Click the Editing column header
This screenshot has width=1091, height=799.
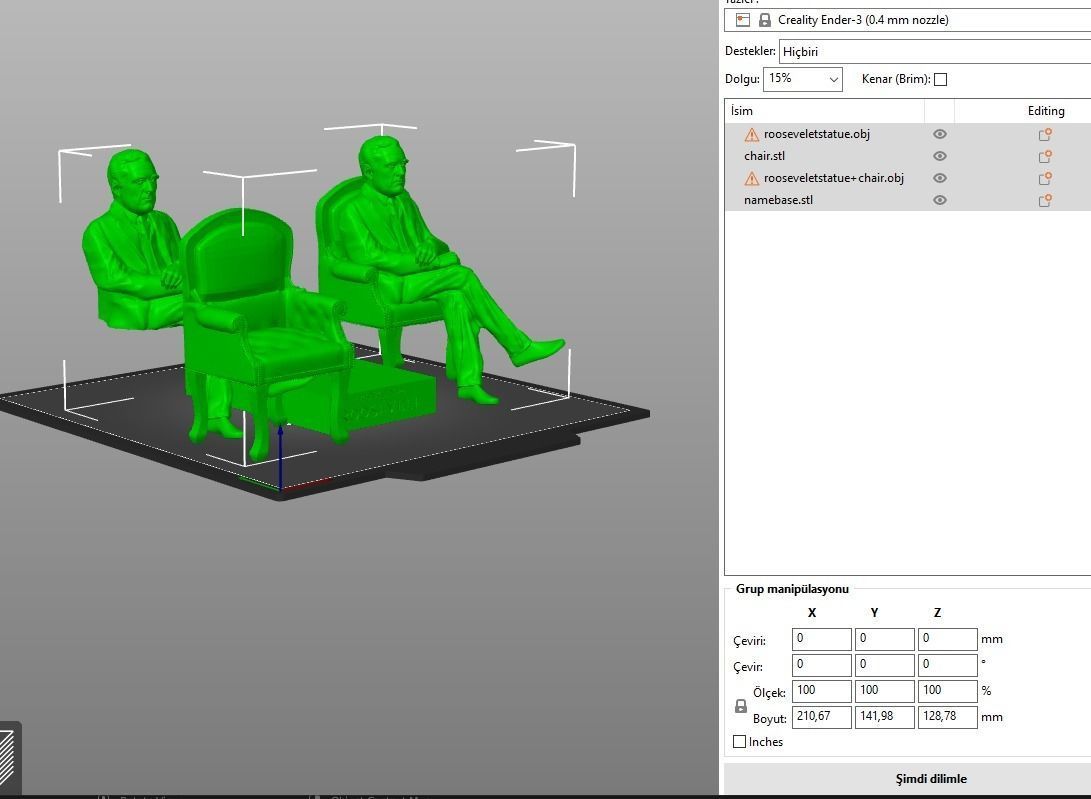point(1046,111)
